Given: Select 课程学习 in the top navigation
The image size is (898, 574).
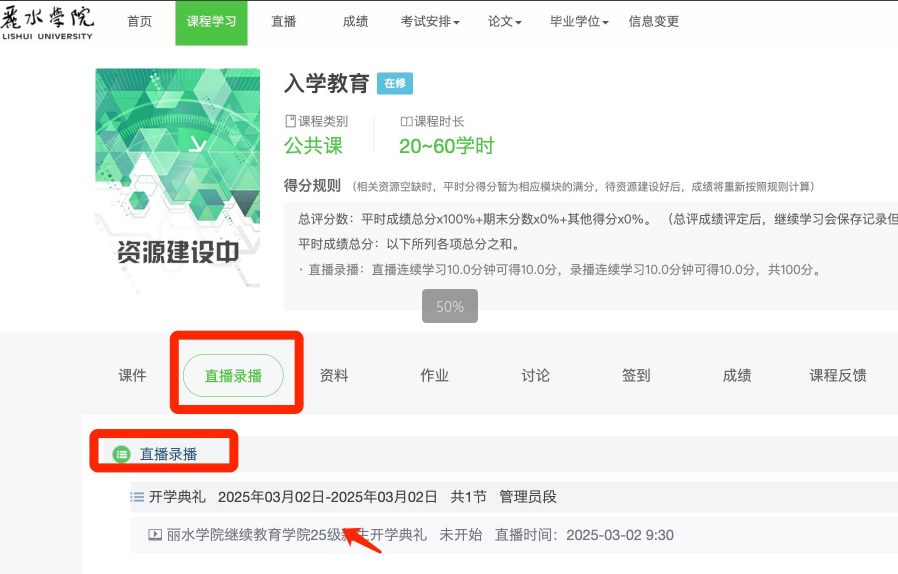Looking at the screenshot, I should [211, 22].
